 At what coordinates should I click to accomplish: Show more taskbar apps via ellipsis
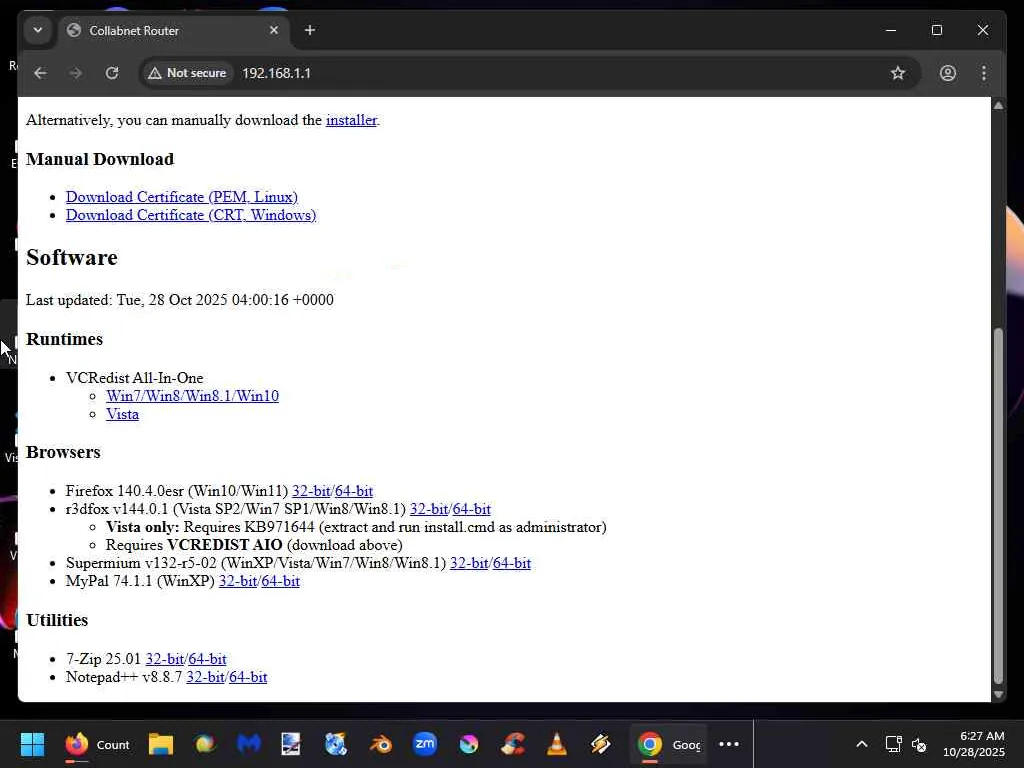[x=729, y=744]
